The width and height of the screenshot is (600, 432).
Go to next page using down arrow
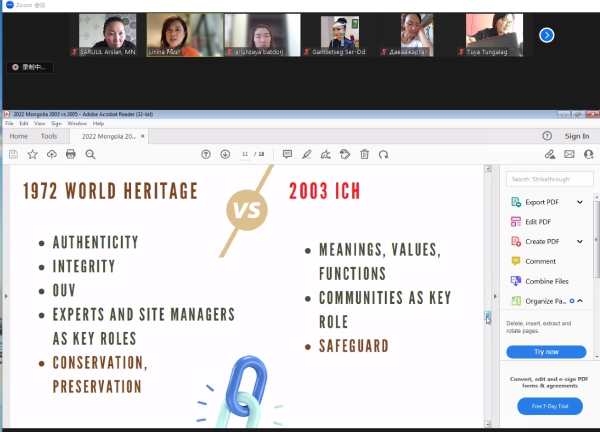pos(224,154)
